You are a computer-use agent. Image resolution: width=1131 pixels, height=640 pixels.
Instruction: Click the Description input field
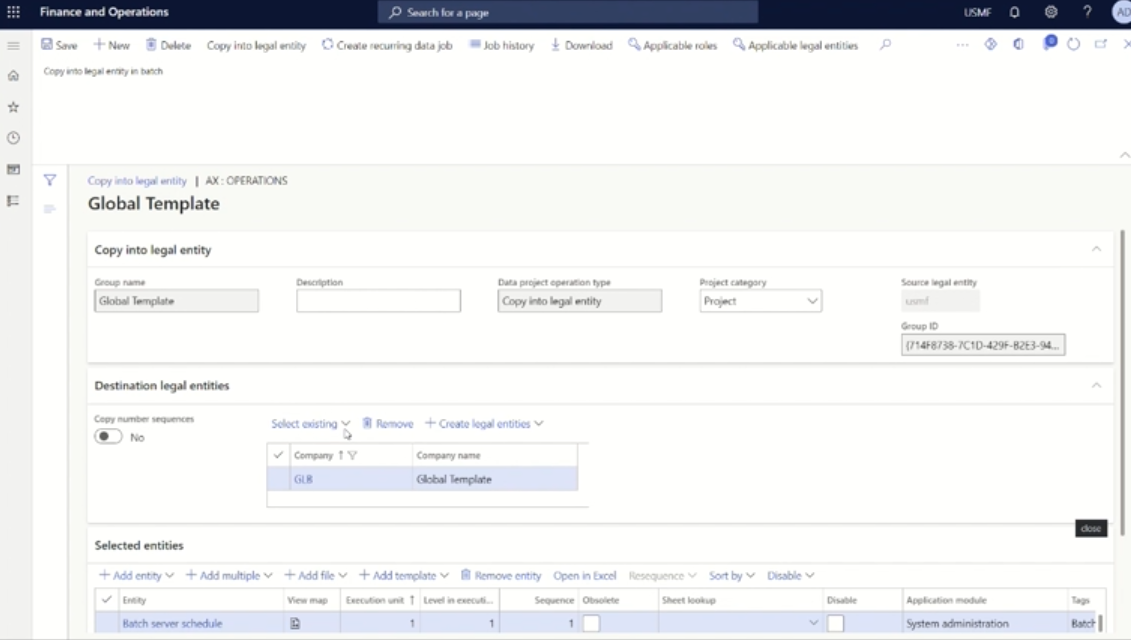[x=378, y=301]
